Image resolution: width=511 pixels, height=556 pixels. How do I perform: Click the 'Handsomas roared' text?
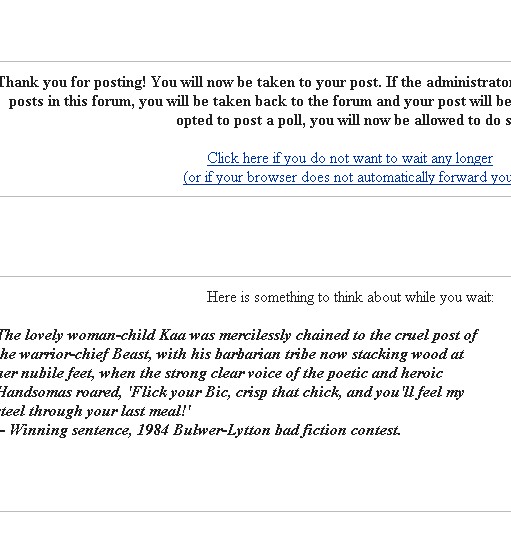(x=60, y=393)
